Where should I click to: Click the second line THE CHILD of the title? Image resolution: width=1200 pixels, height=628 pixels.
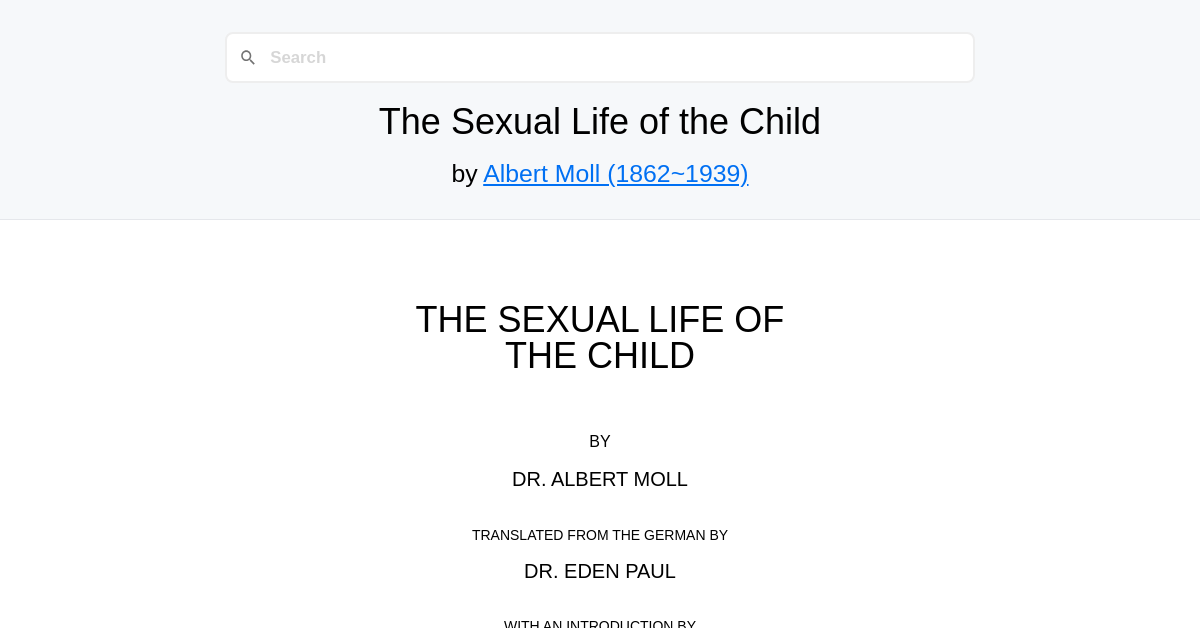coord(599,355)
